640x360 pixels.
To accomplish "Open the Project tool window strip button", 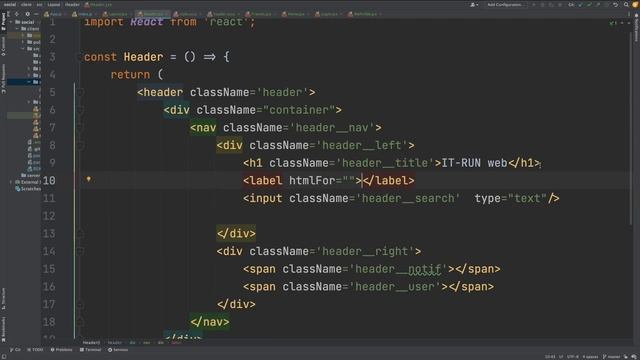I will tap(3, 21).
